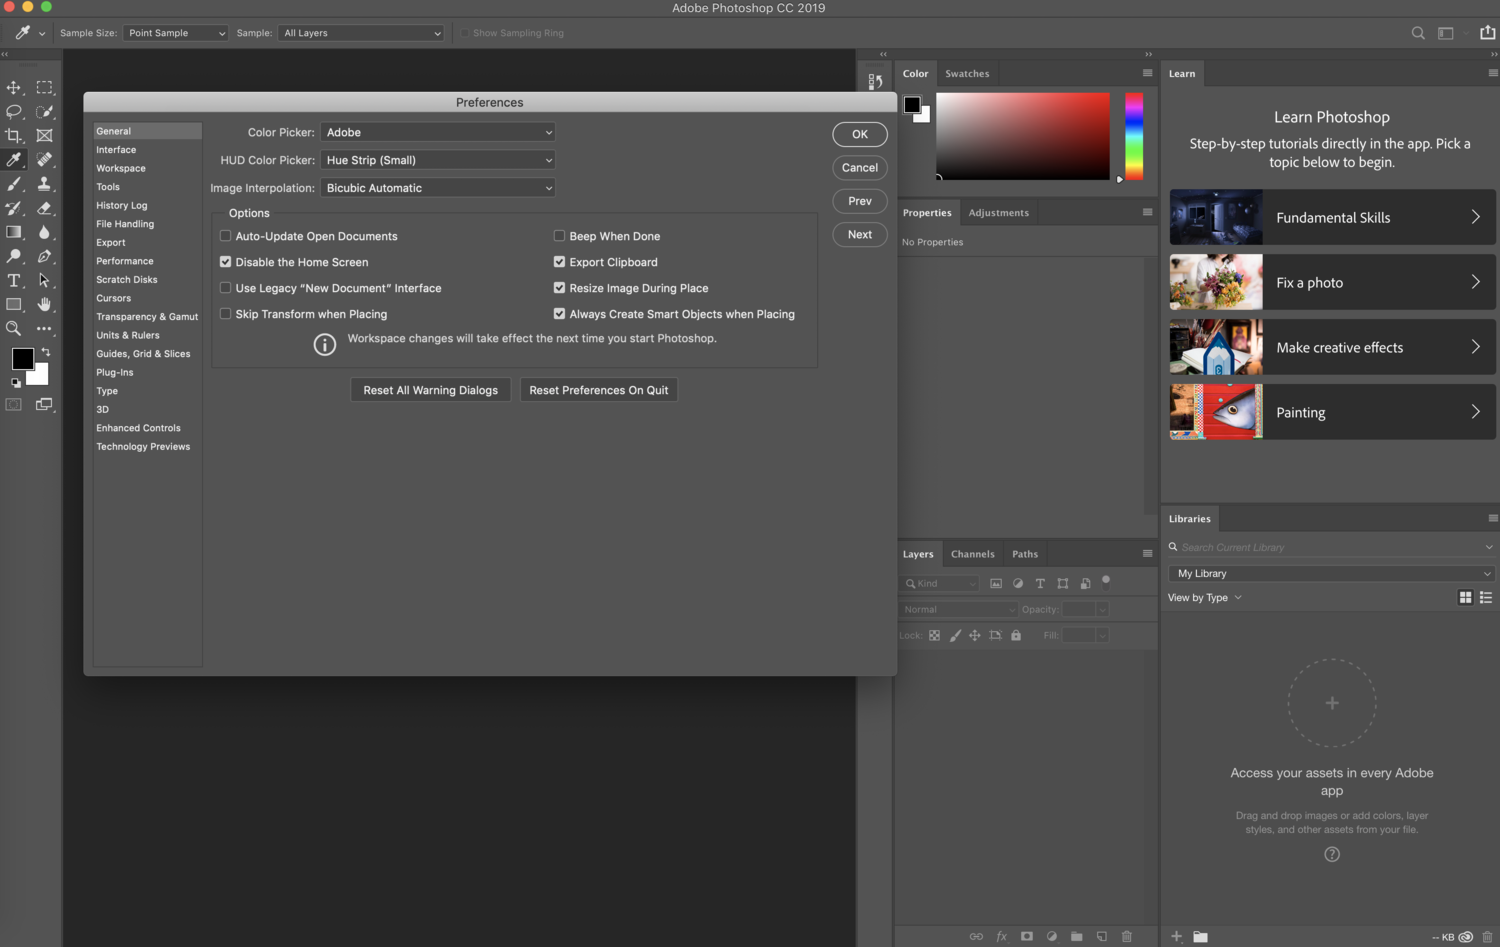Switch Libraries to list view
The image size is (1500, 947).
tap(1486, 598)
